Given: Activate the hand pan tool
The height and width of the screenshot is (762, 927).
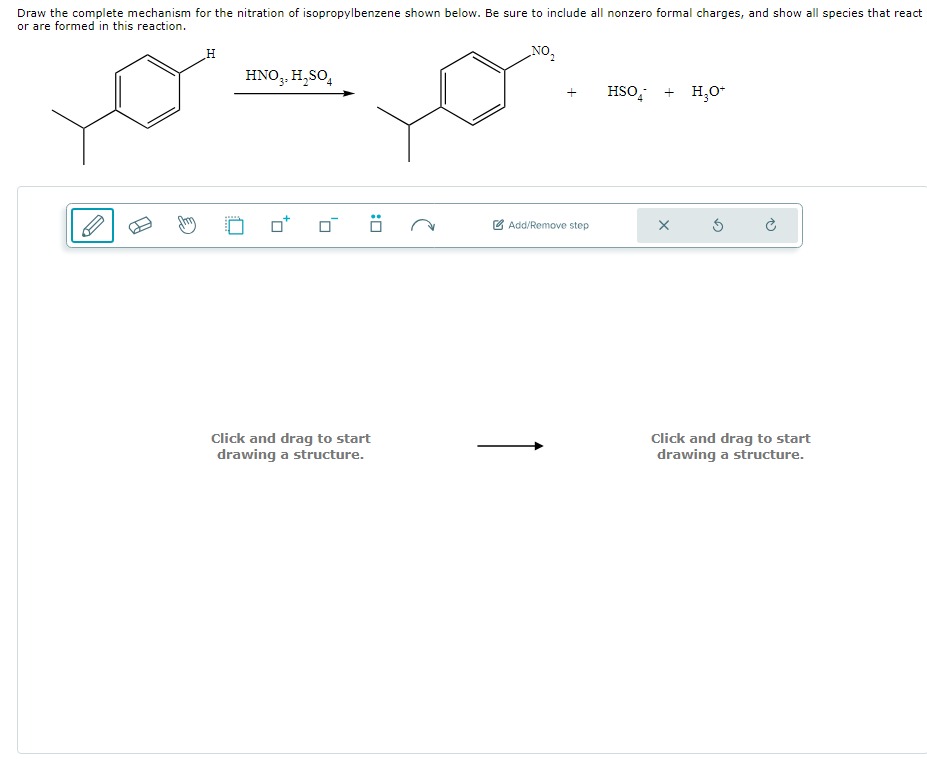Looking at the screenshot, I should click(x=186, y=225).
